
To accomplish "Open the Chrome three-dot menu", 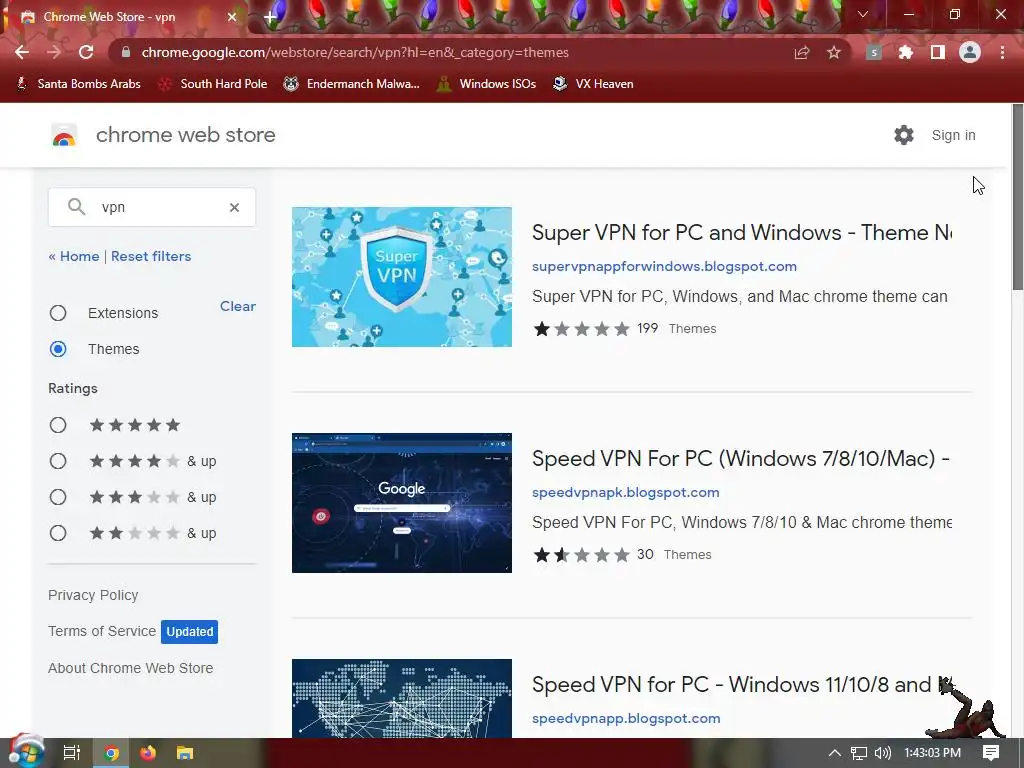I will 1002,52.
